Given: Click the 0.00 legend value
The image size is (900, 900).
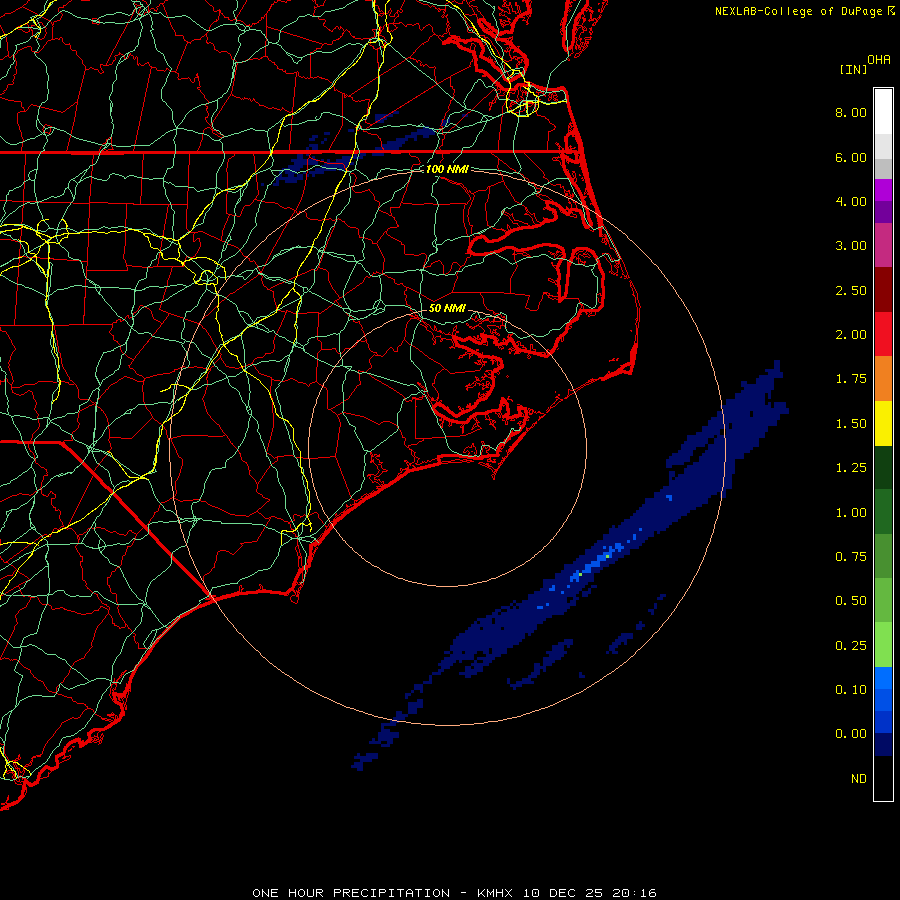Looking at the screenshot, I should pyautogui.click(x=851, y=734).
